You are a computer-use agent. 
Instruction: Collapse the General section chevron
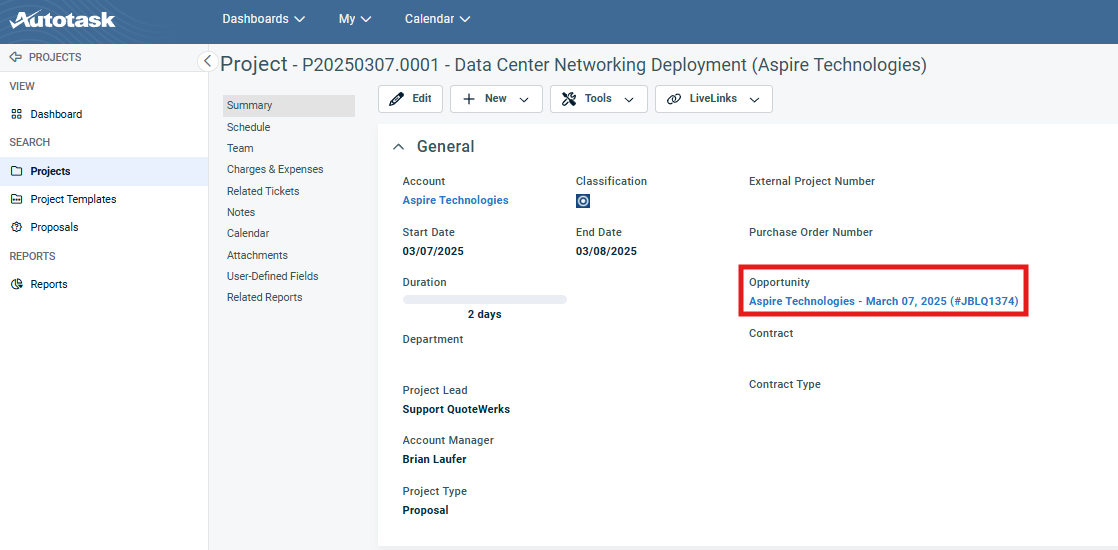point(398,146)
